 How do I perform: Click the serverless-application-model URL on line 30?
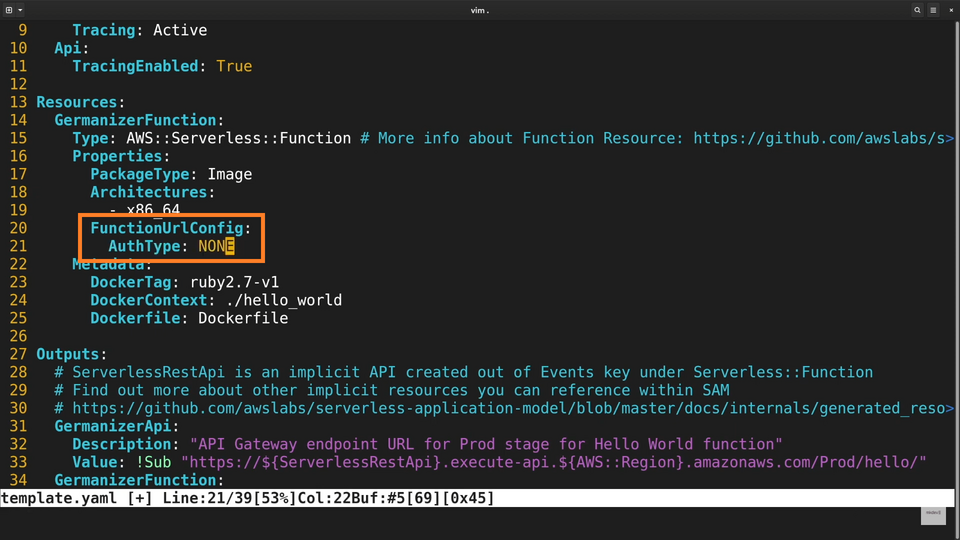coord(509,408)
